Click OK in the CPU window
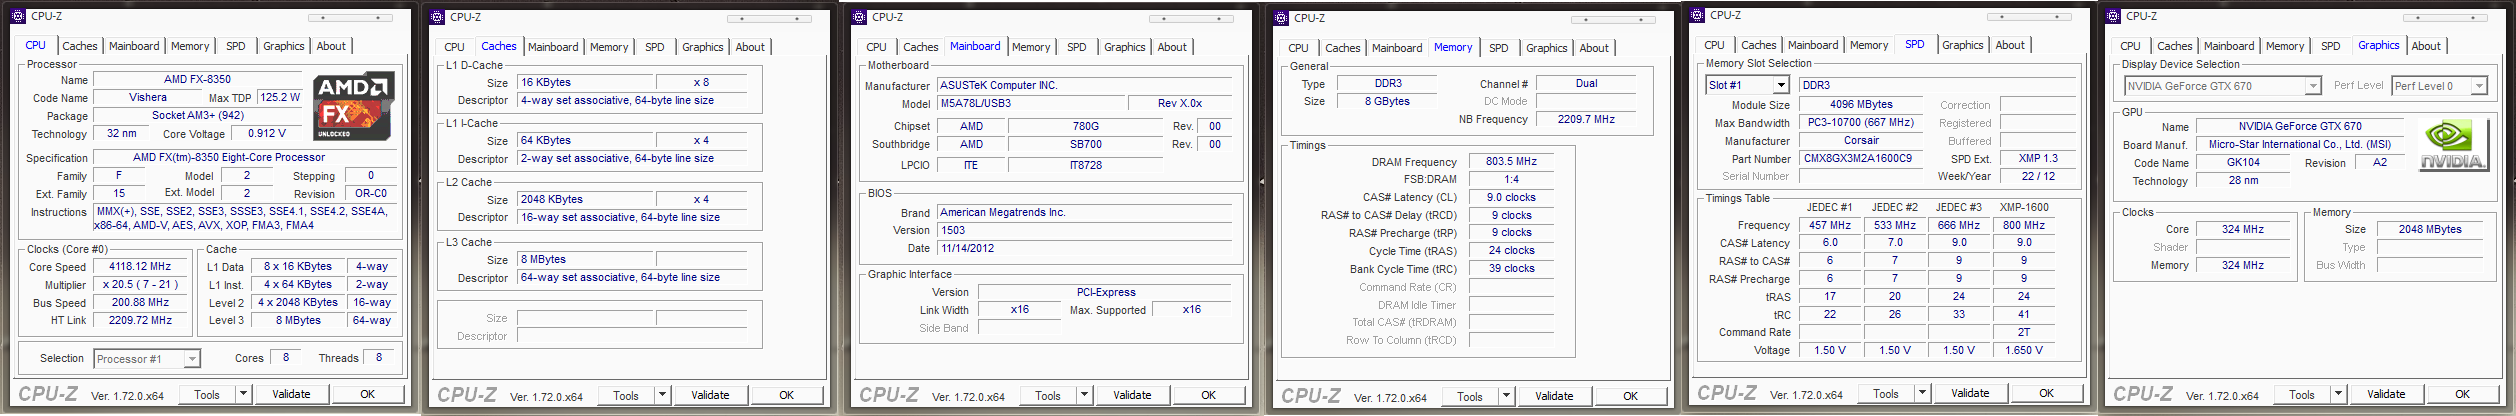This screenshot has width=2516, height=416. (368, 394)
